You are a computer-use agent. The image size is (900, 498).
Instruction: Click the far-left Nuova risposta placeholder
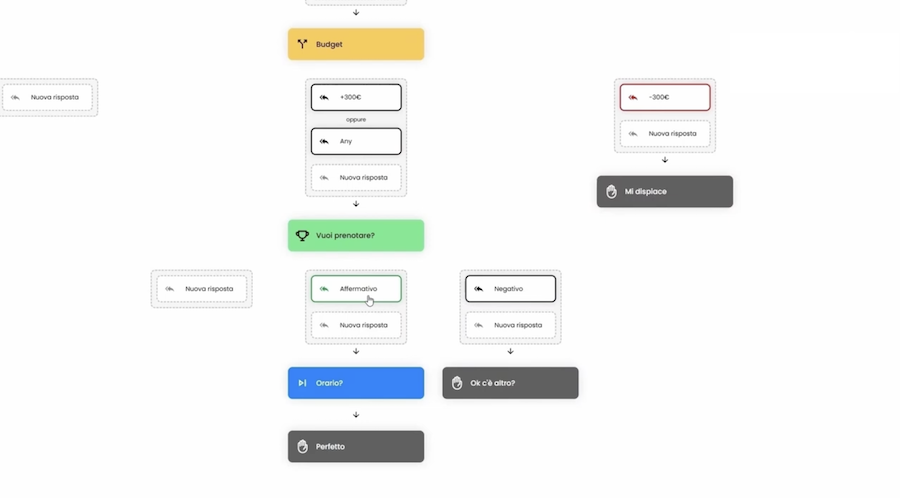pyautogui.click(x=47, y=98)
